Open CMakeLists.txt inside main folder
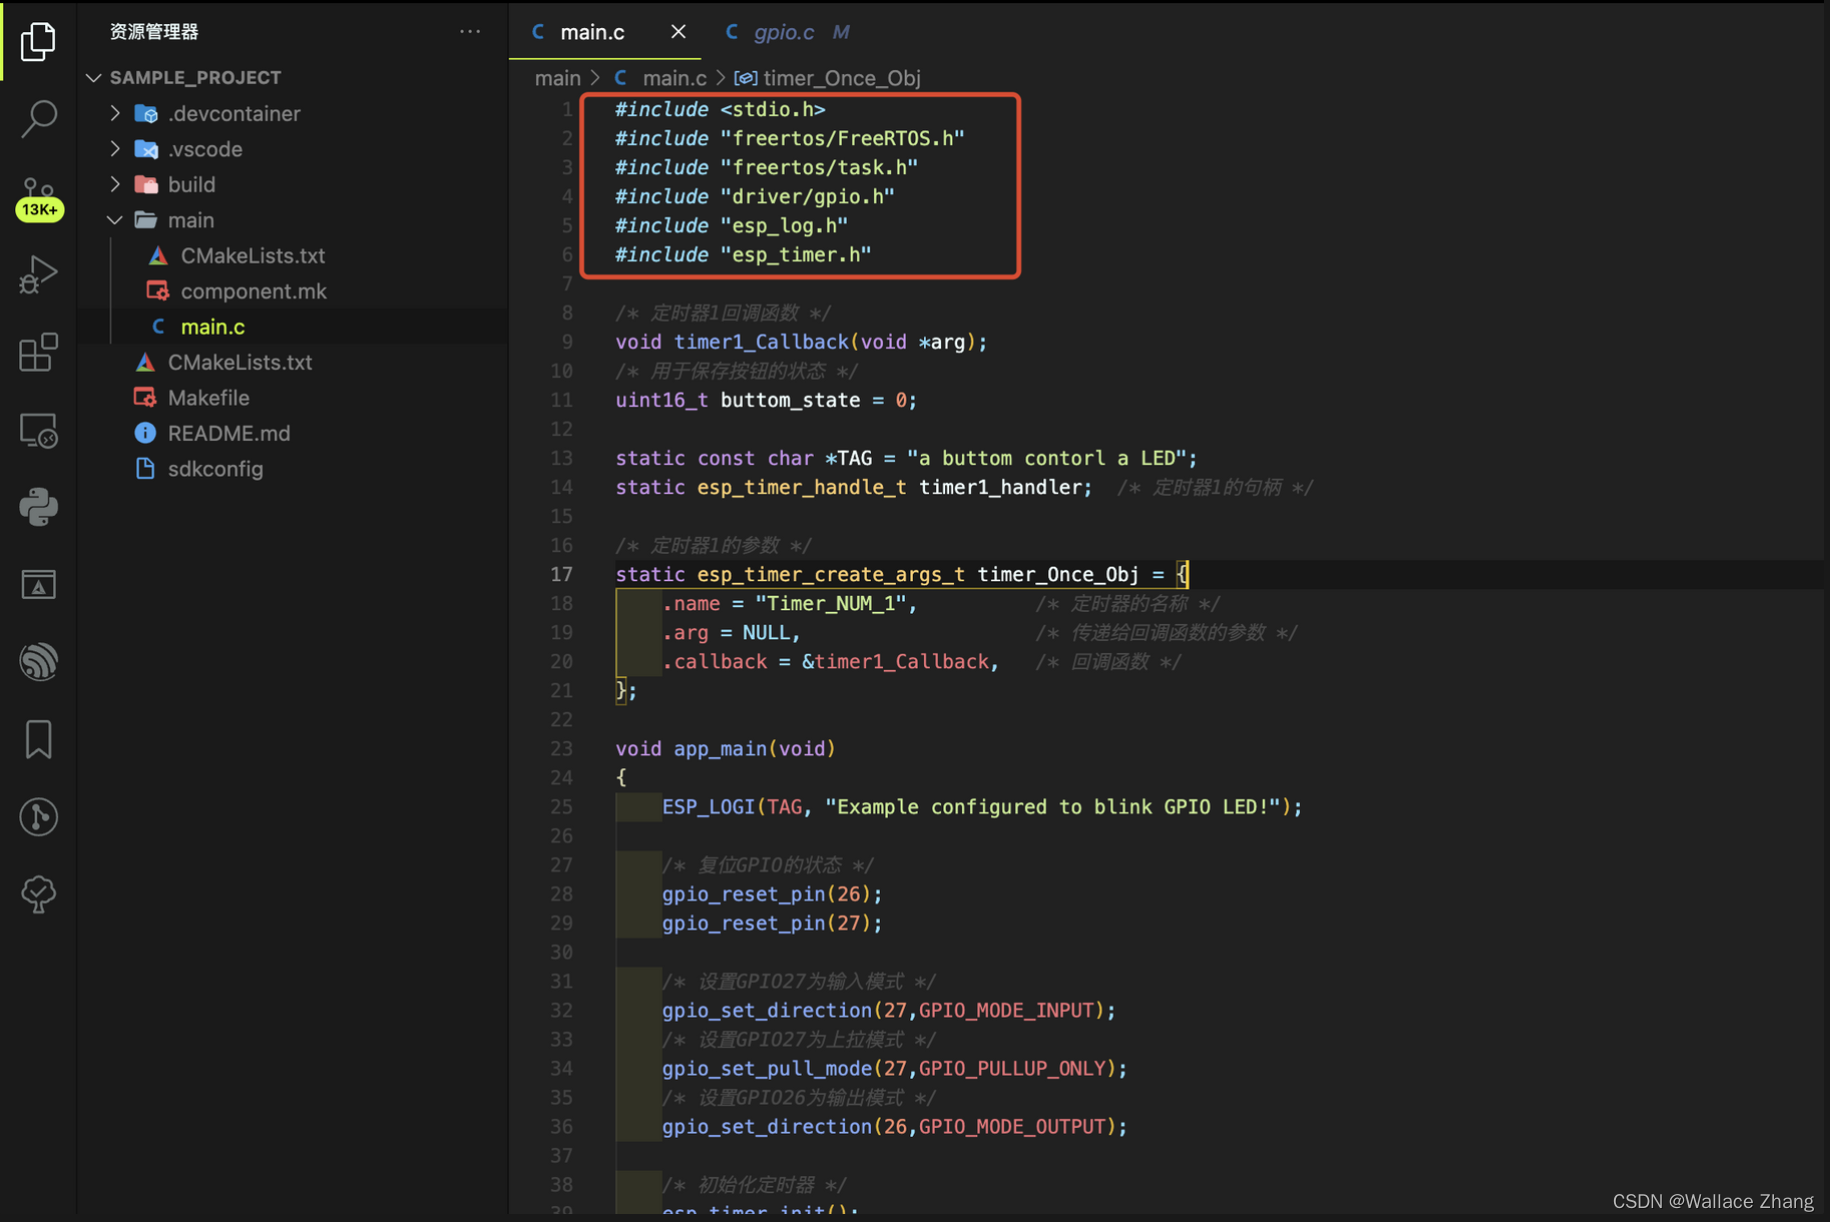Viewport: 1830px width, 1222px height. pyautogui.click(x=252, y=256)
